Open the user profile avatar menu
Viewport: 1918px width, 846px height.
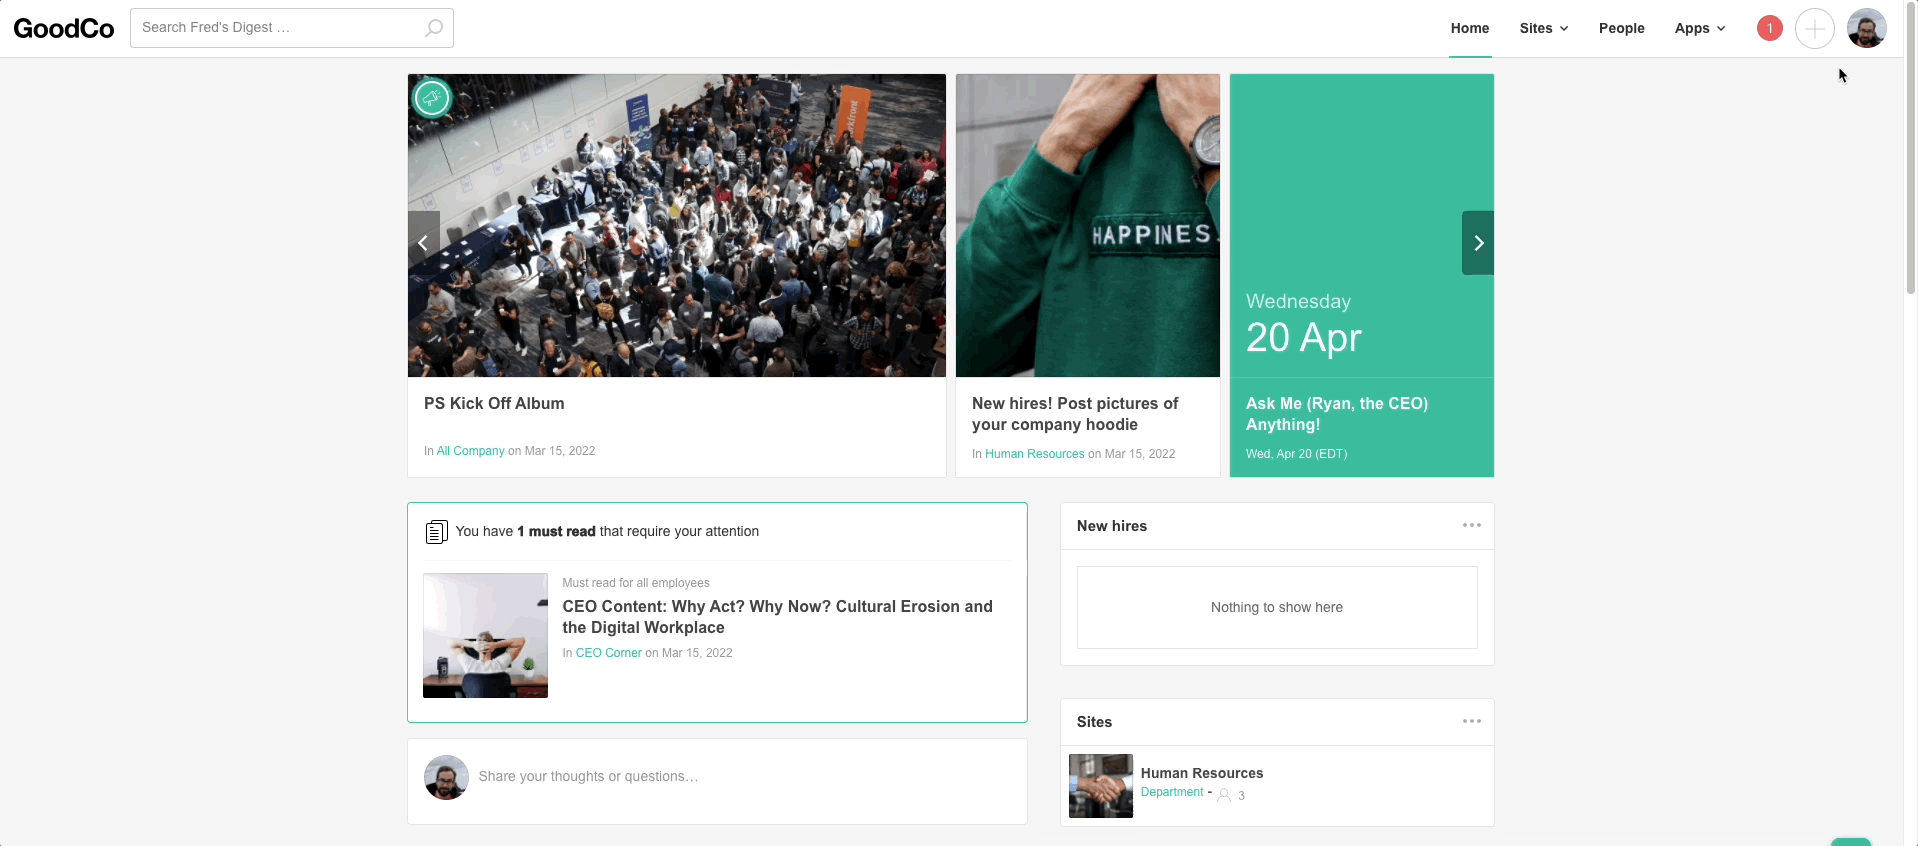[1866, 28]
